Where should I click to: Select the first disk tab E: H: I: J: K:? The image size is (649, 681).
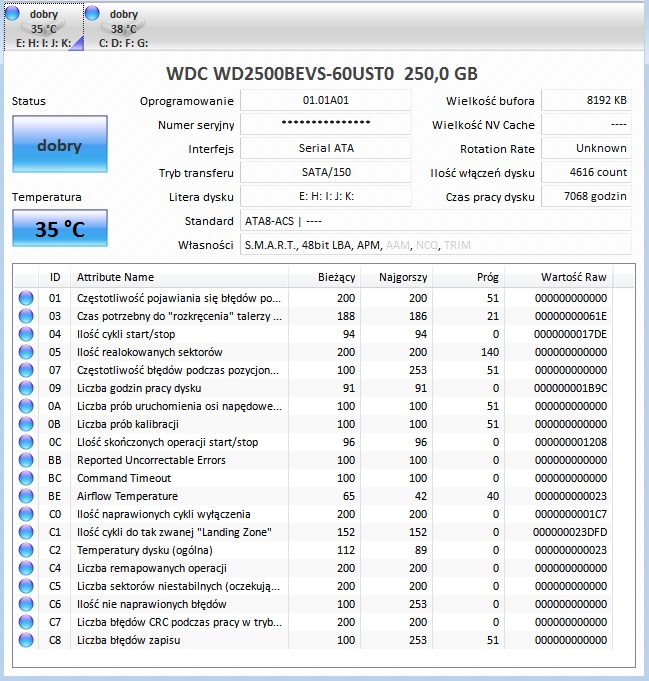click(44, 27)
